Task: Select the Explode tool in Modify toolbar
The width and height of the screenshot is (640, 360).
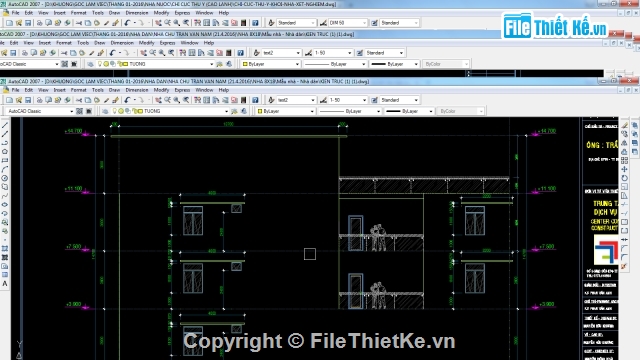Action: [624, 266]
